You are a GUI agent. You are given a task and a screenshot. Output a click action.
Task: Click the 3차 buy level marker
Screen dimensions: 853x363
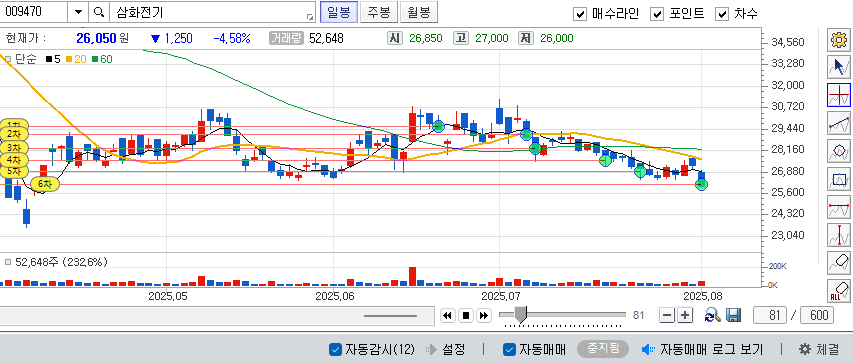point(14,147)
